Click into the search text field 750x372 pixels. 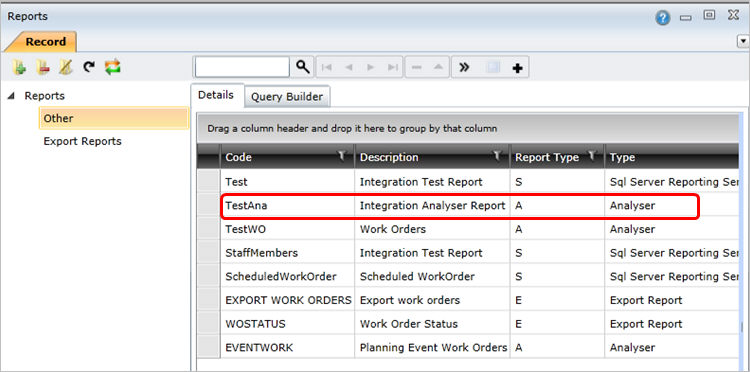coord(242,67)
